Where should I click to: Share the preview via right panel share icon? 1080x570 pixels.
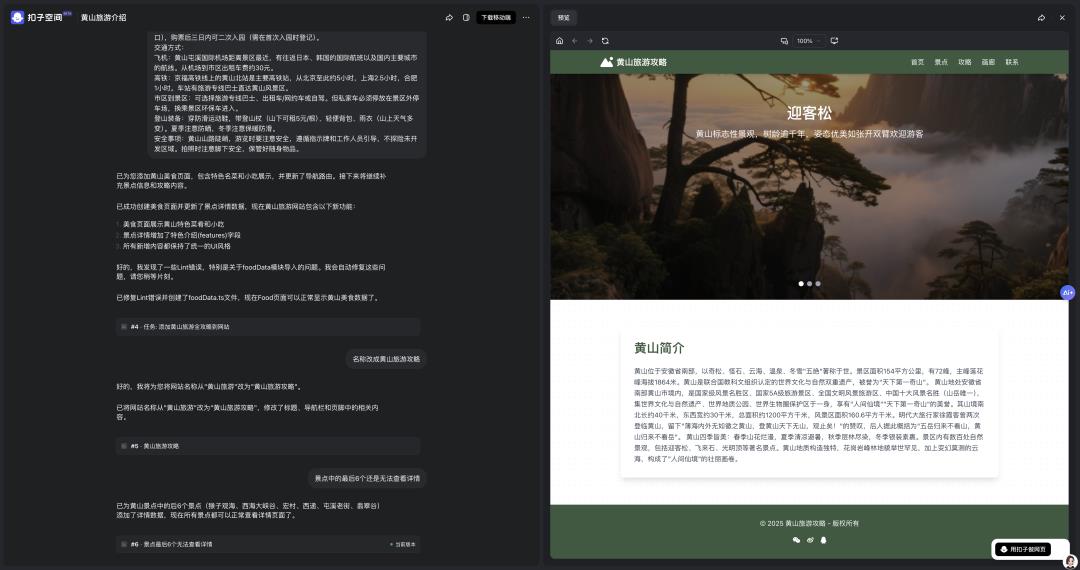(x=1041, y=18)
